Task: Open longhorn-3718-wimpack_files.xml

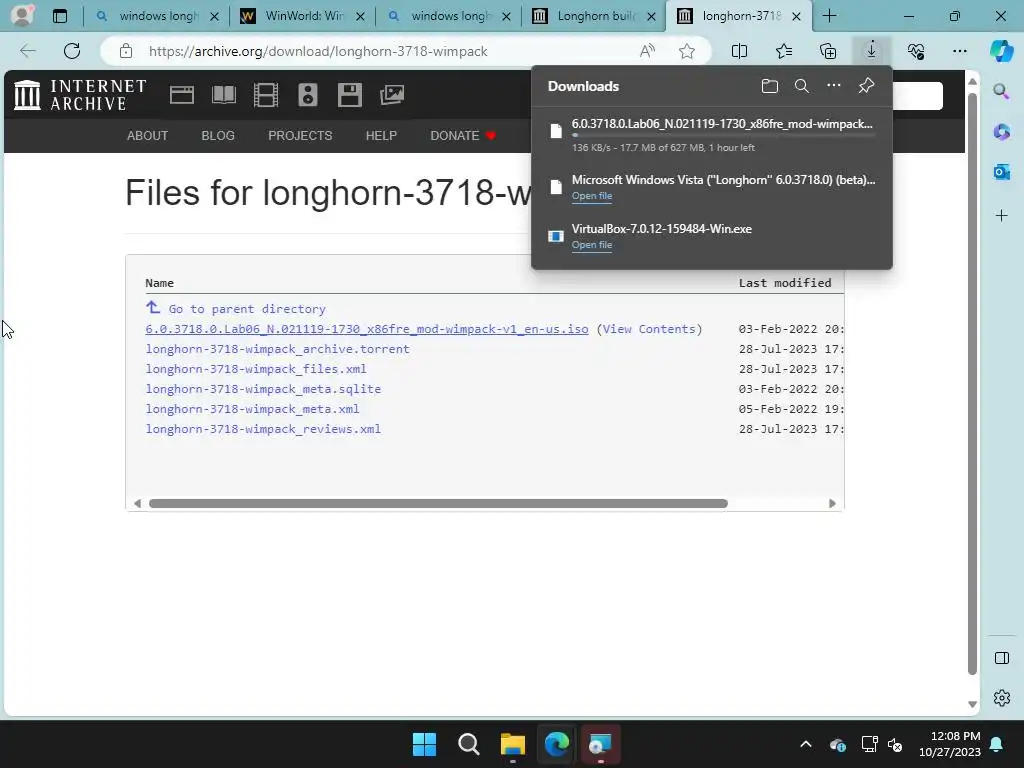Action: point(256,369)
